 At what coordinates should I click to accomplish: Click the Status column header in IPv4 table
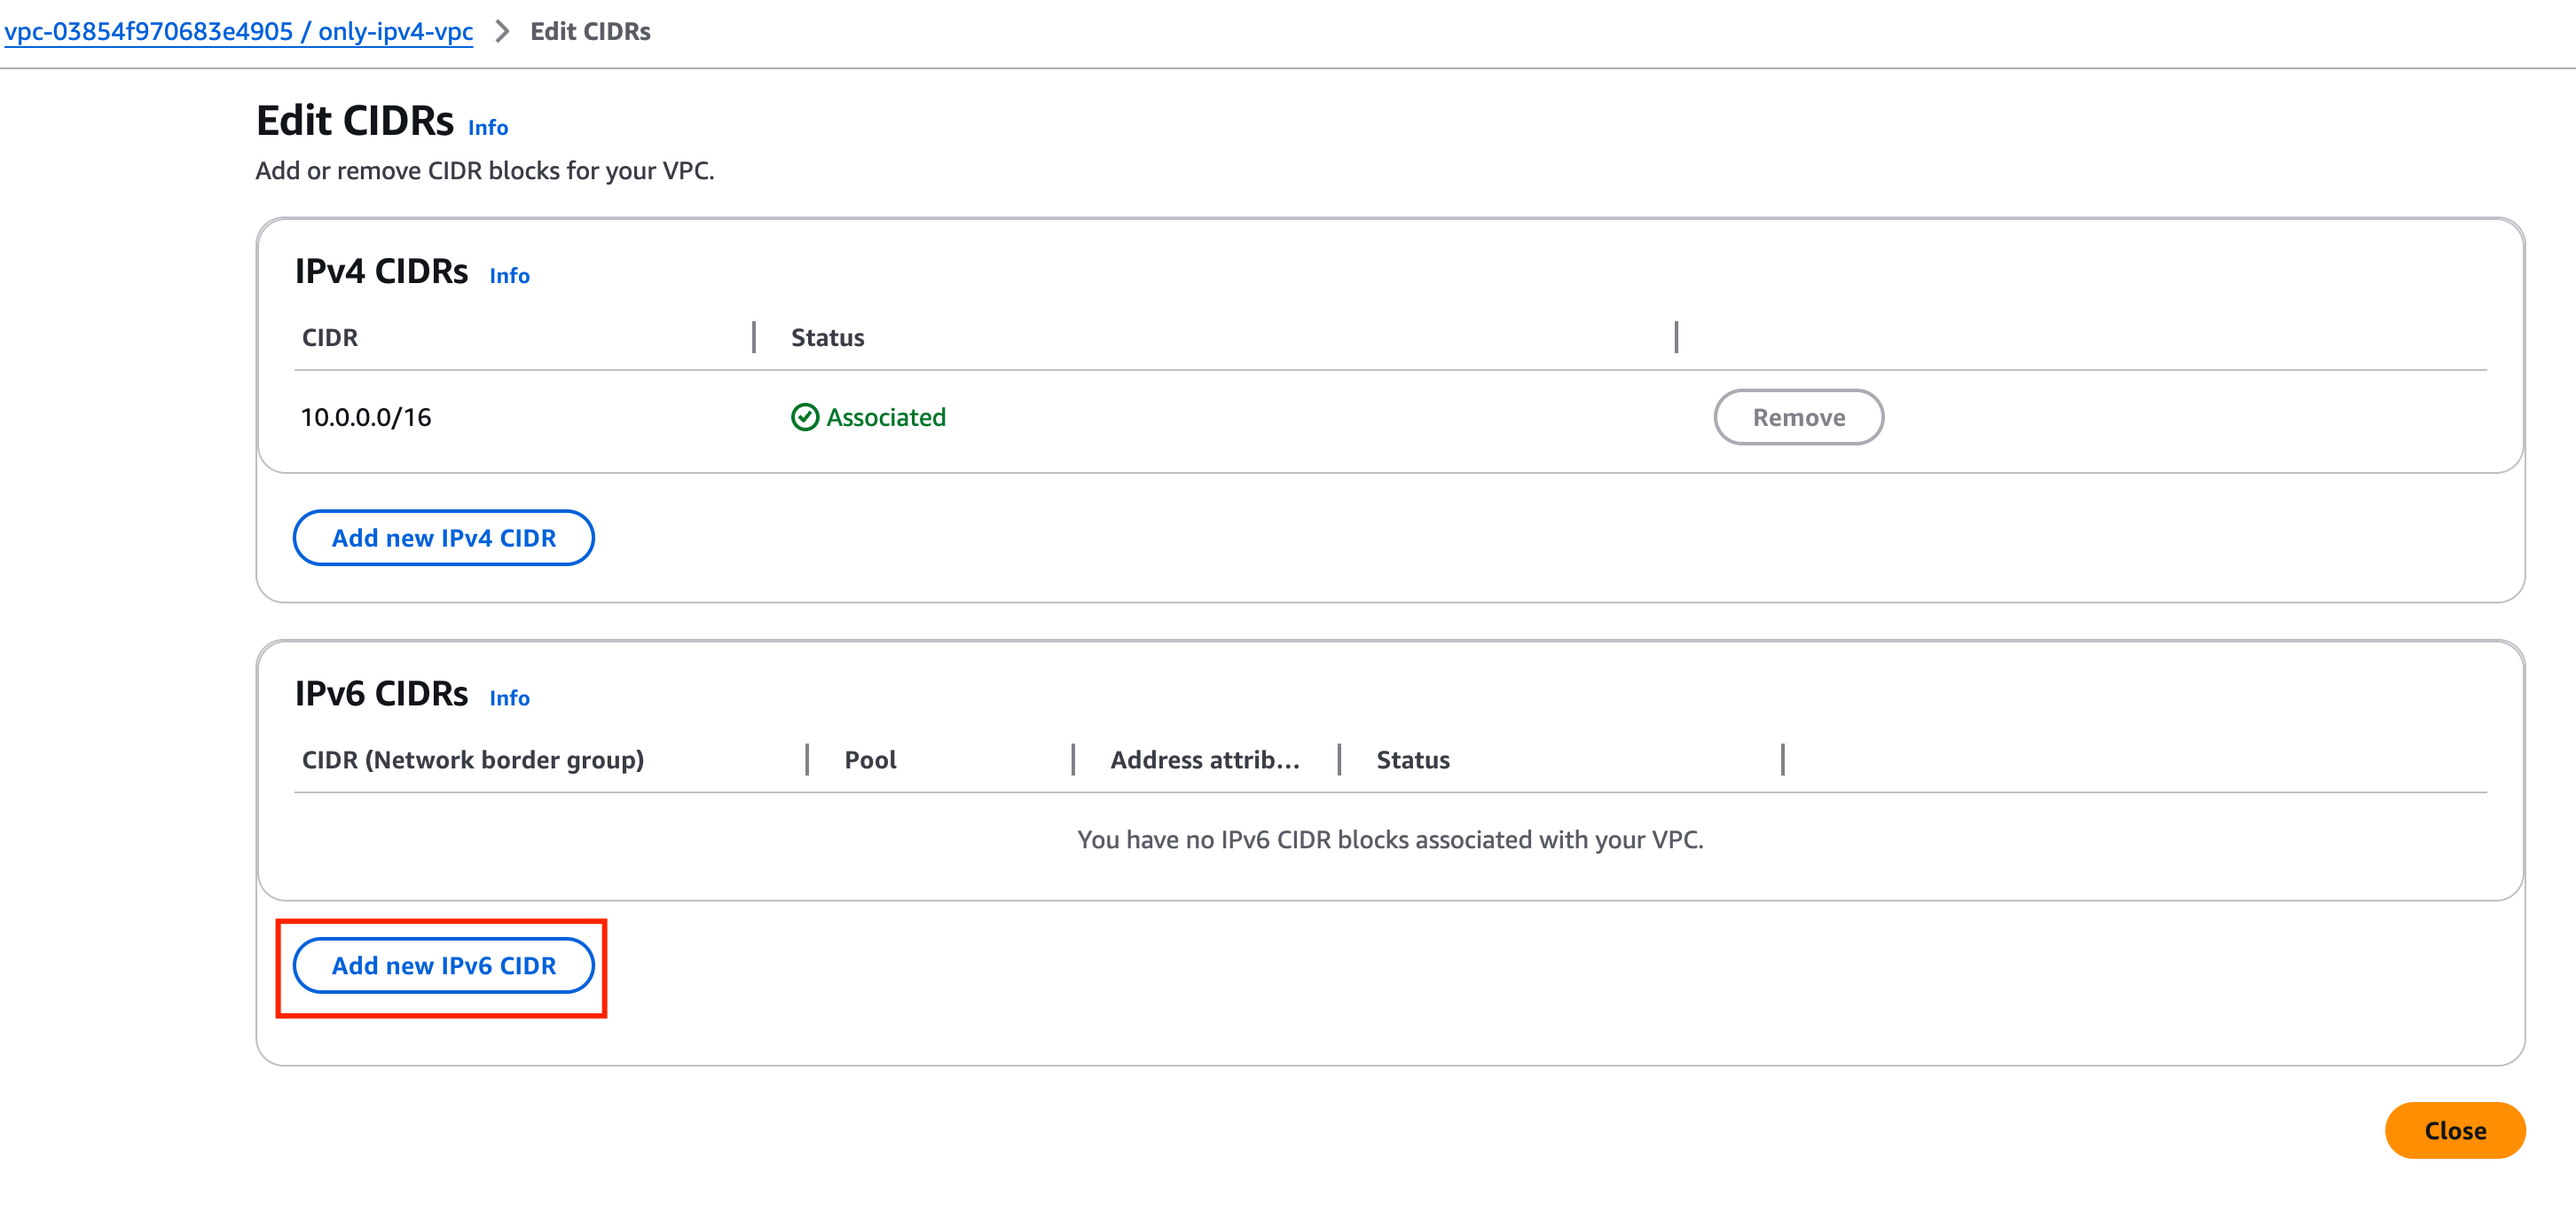827,337
